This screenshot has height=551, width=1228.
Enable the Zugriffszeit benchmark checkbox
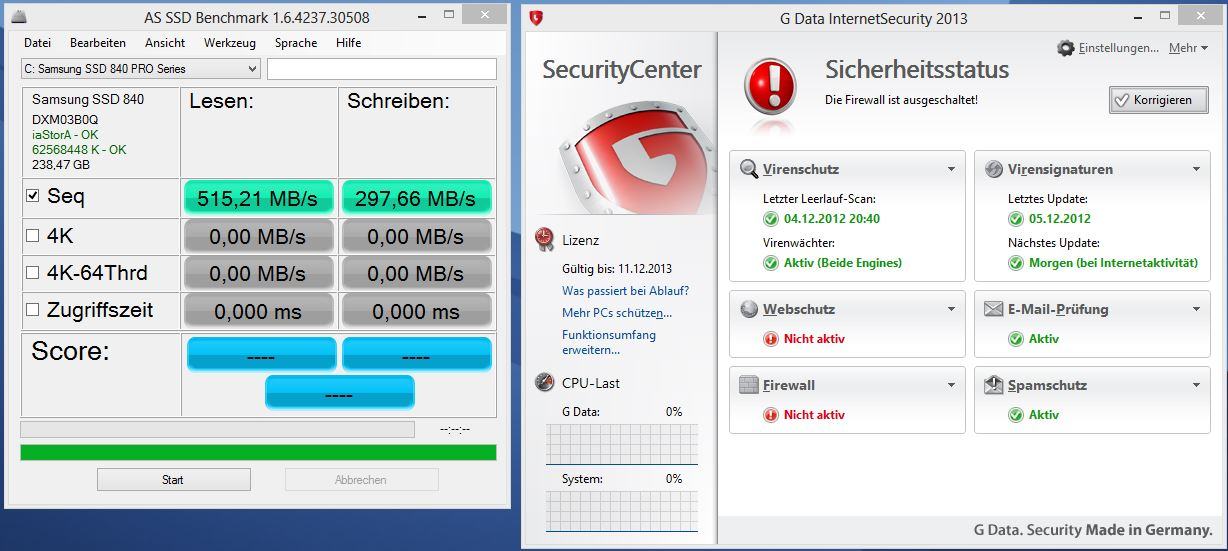(32, 310)
